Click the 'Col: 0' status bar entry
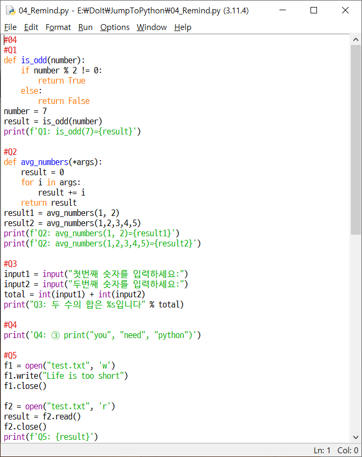 (x=348, y=450)
